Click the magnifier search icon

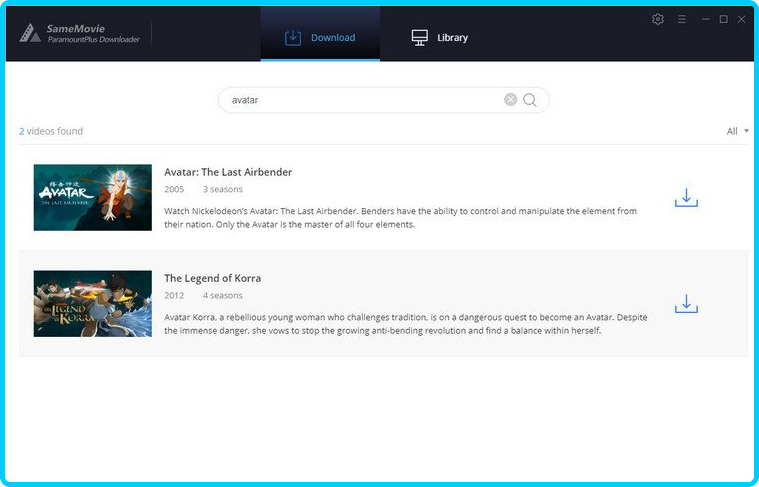pyautogui.click(x=530, y=100)
